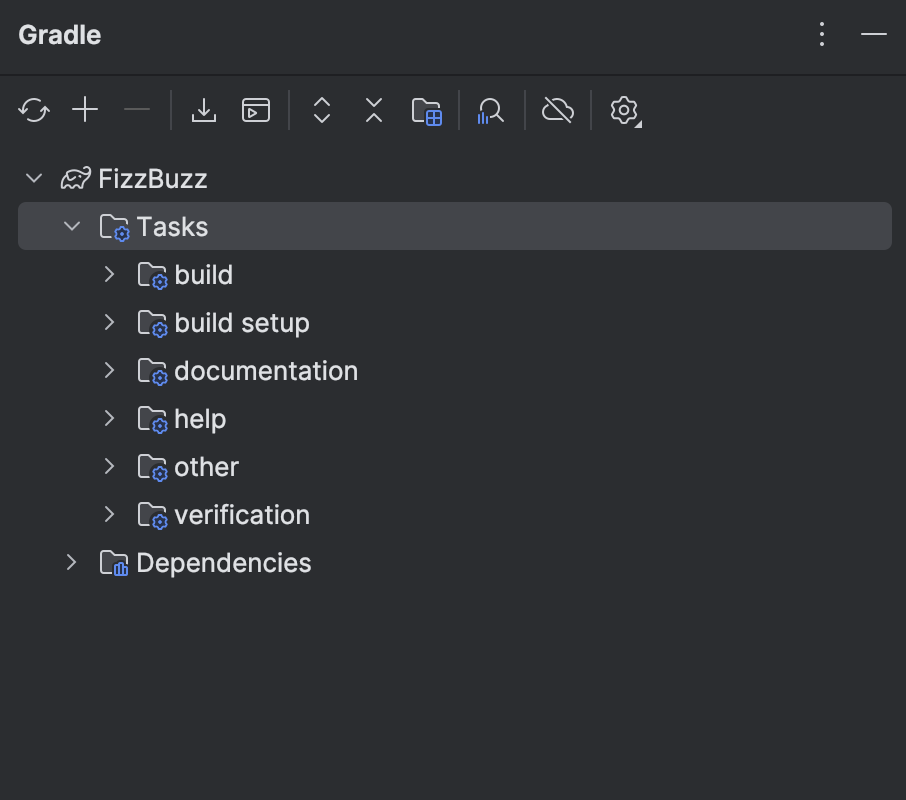The height and width of the screenshot is (800, 906).
Task: Select the build setup tasks group
Action: [241, 322]
